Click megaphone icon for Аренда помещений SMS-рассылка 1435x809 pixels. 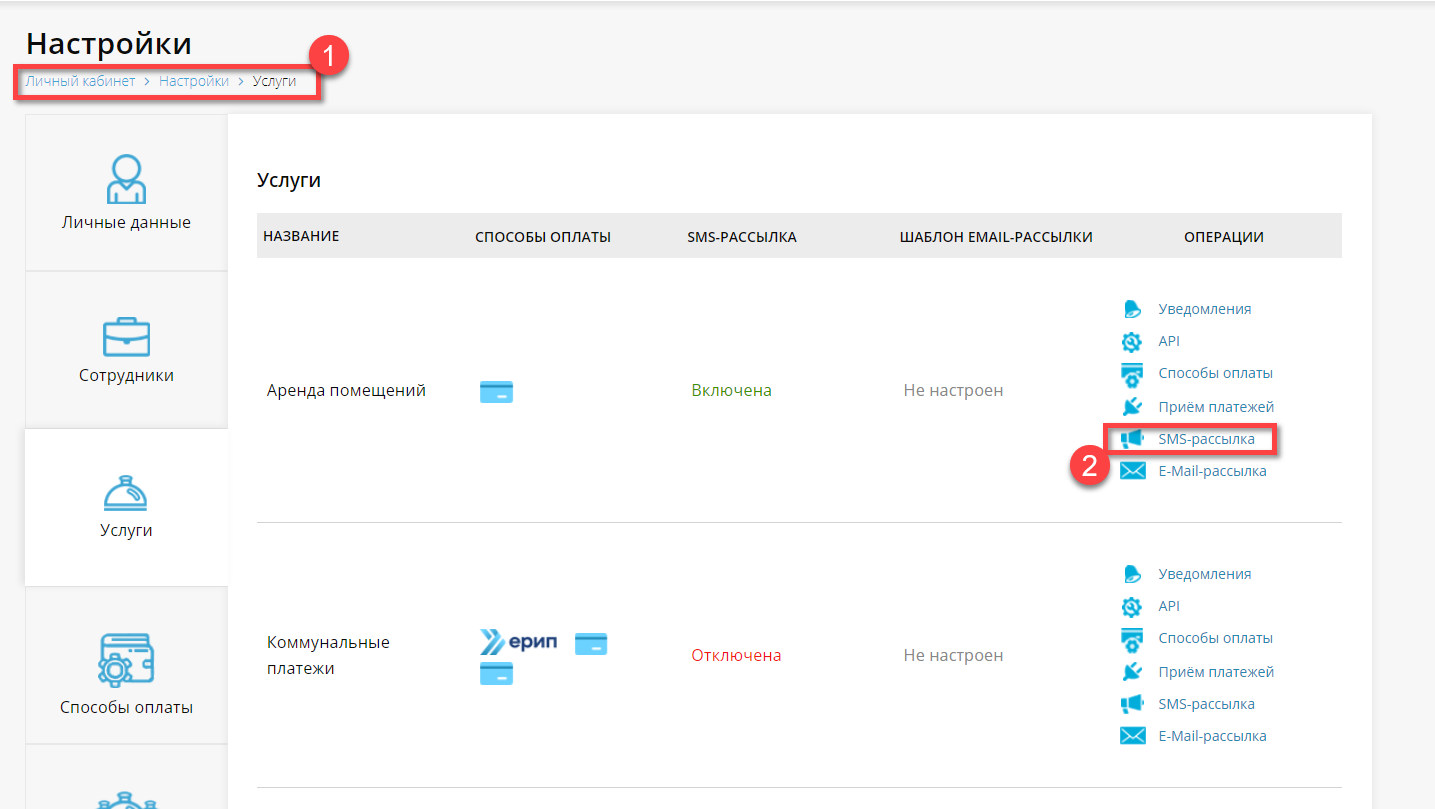(x=1132, y=439)
